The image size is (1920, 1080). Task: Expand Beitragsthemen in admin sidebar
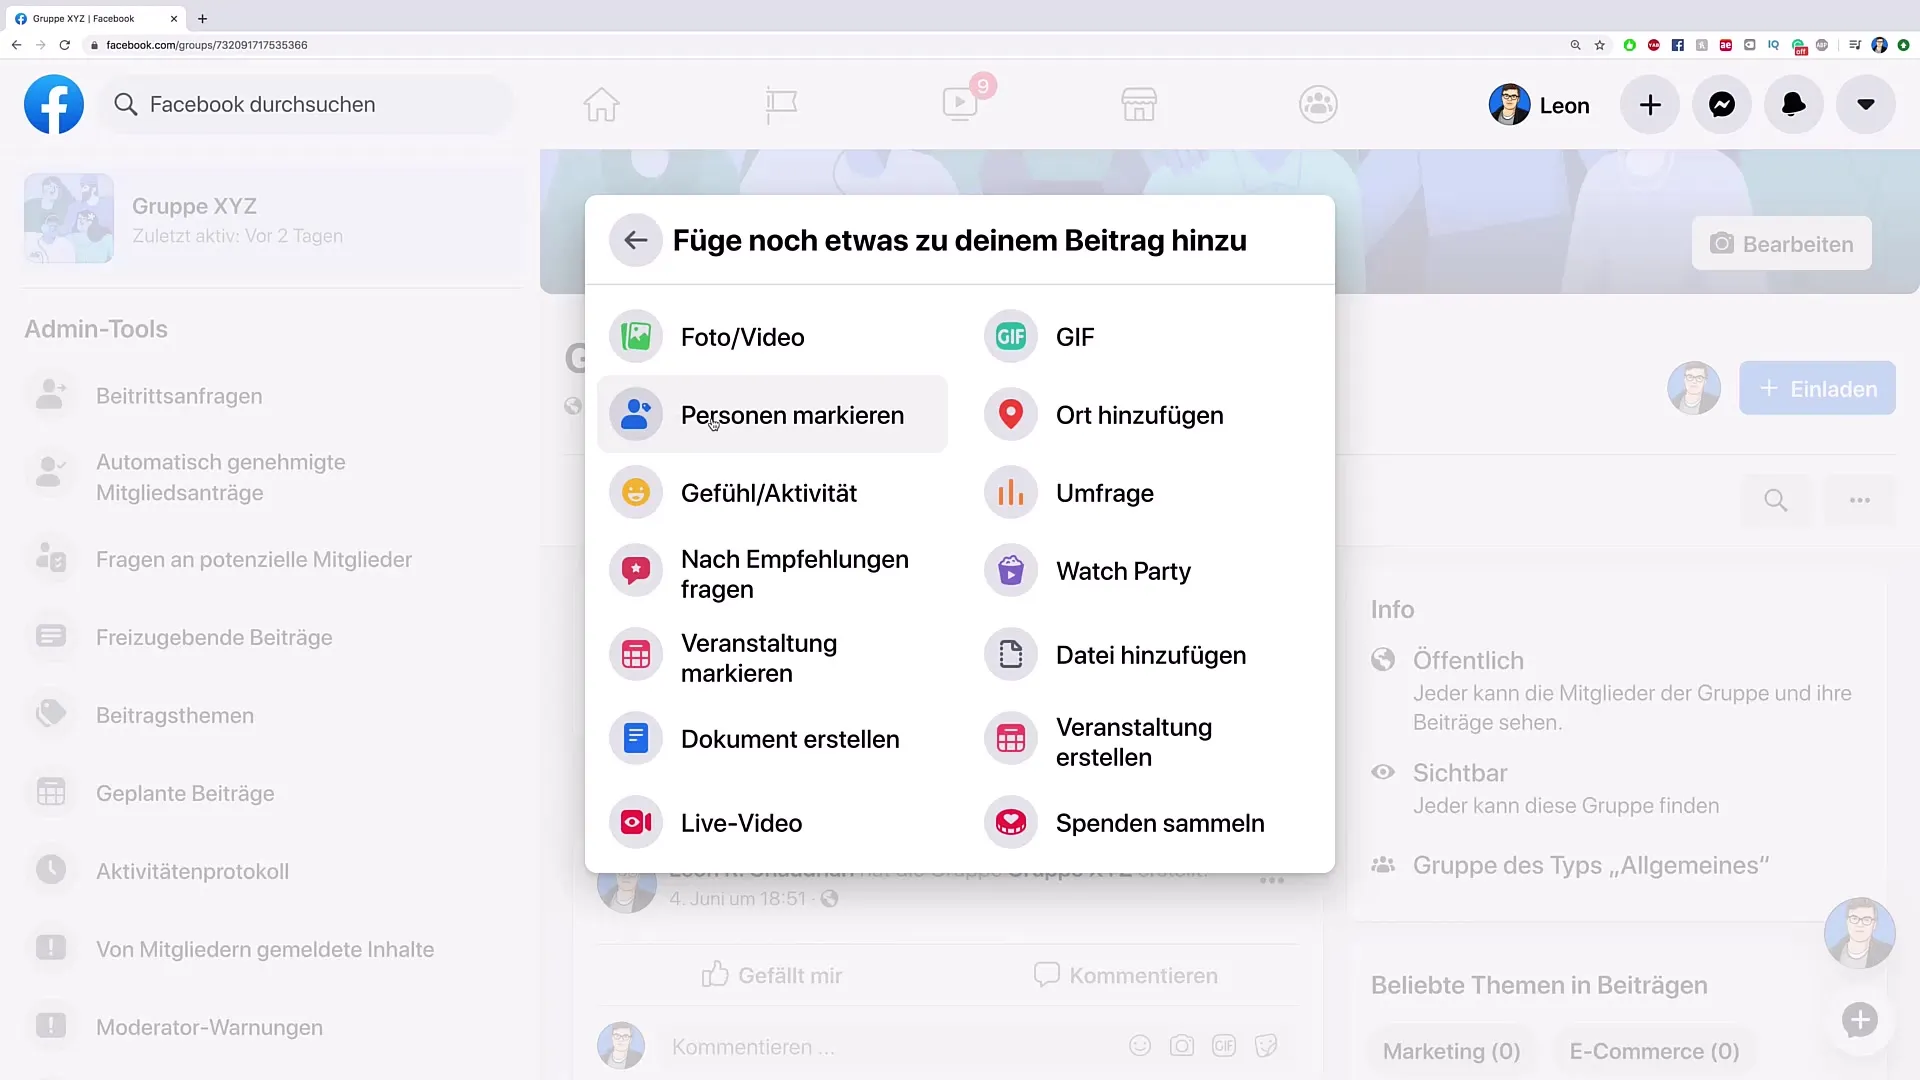177,715
